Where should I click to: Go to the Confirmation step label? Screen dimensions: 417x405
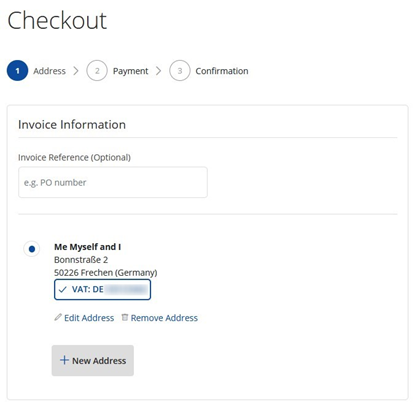(x=222, y=71)
